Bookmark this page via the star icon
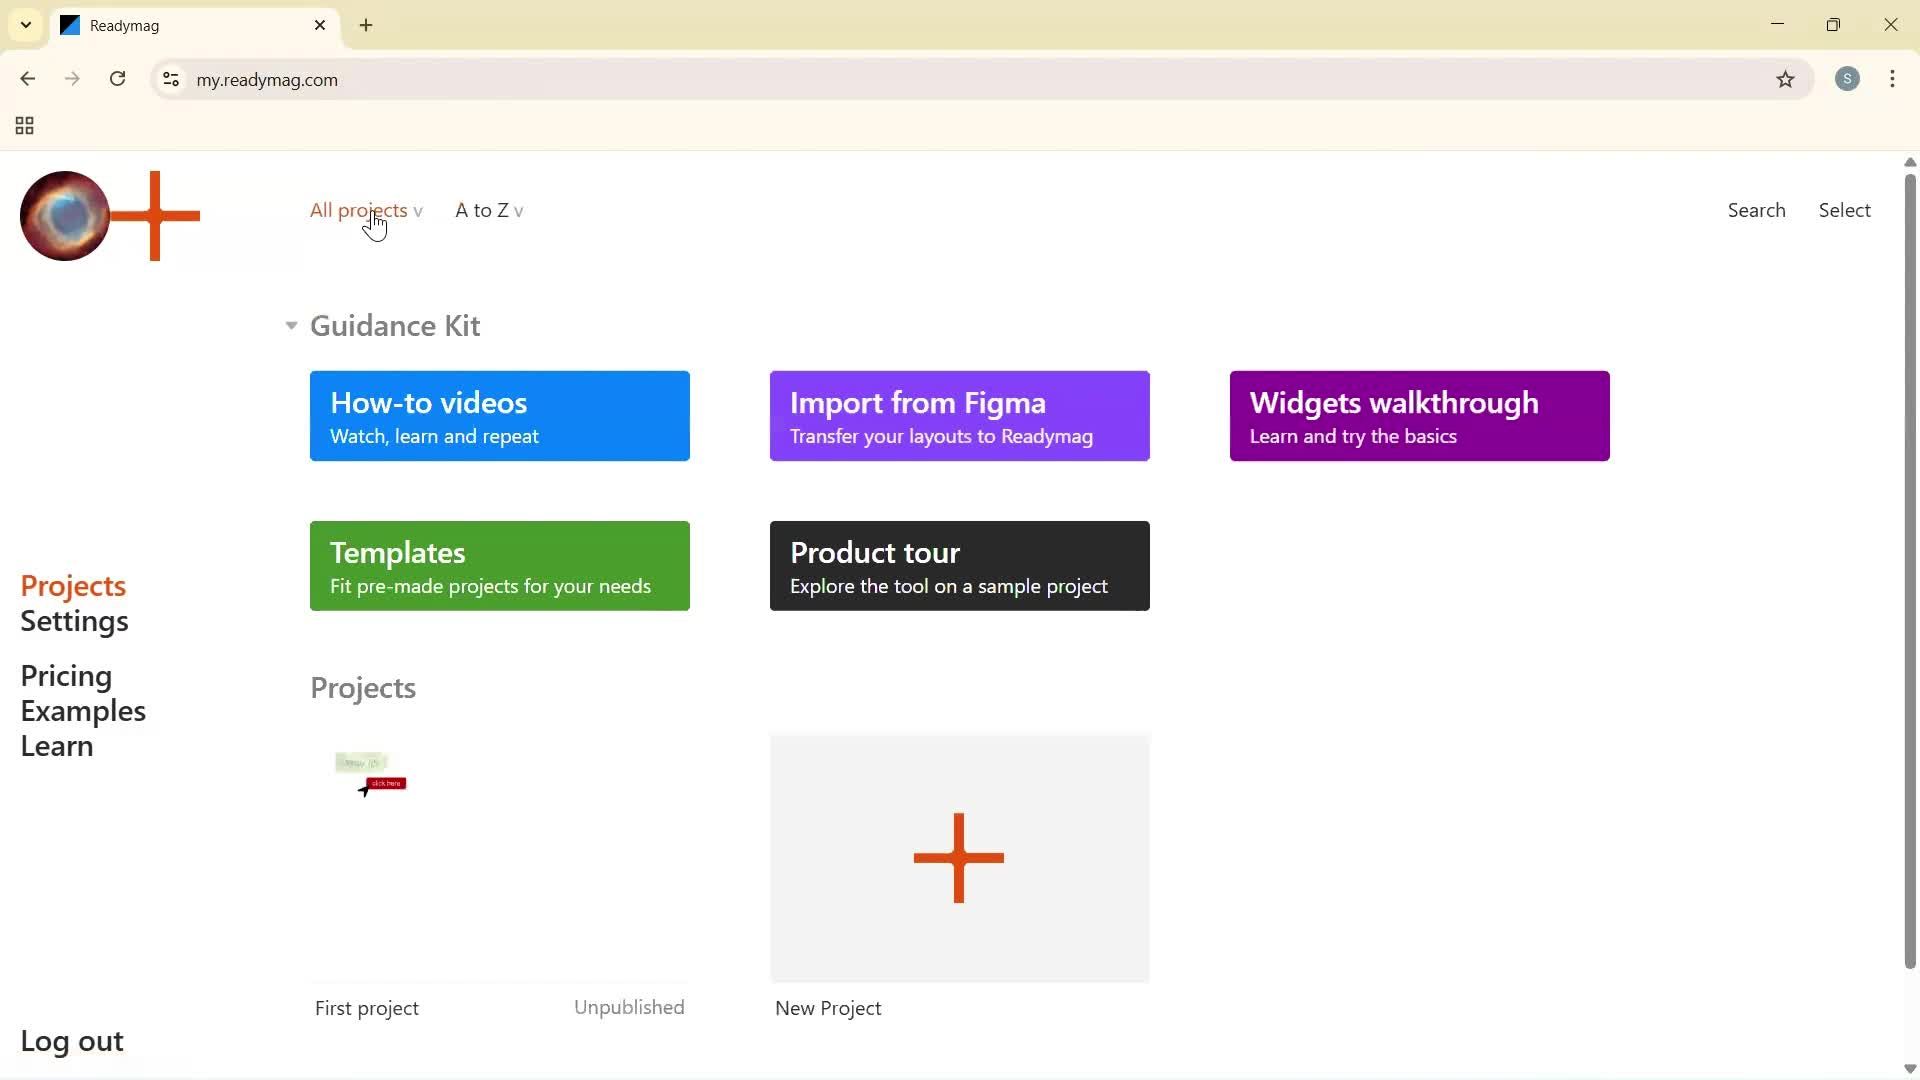Image resolution: width=1920 pixels, height=1080 pixels. pos(1787,80)
